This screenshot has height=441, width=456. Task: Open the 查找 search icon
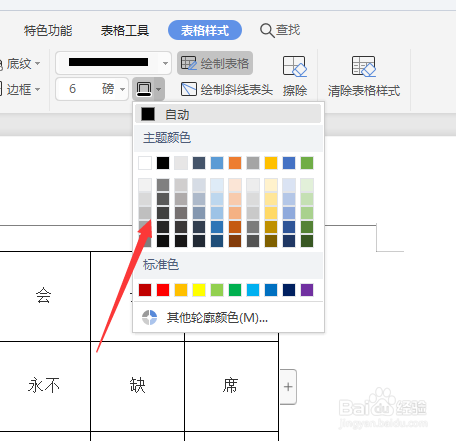click(x=267, y=30)
